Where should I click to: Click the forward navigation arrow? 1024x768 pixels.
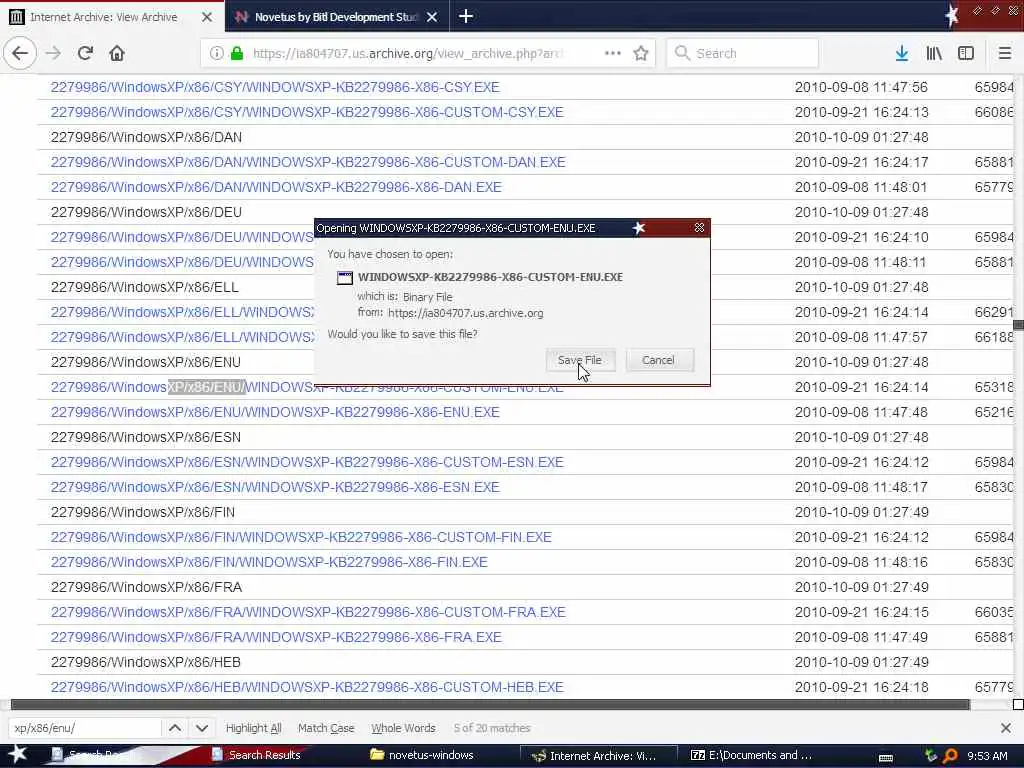[53, 54]
